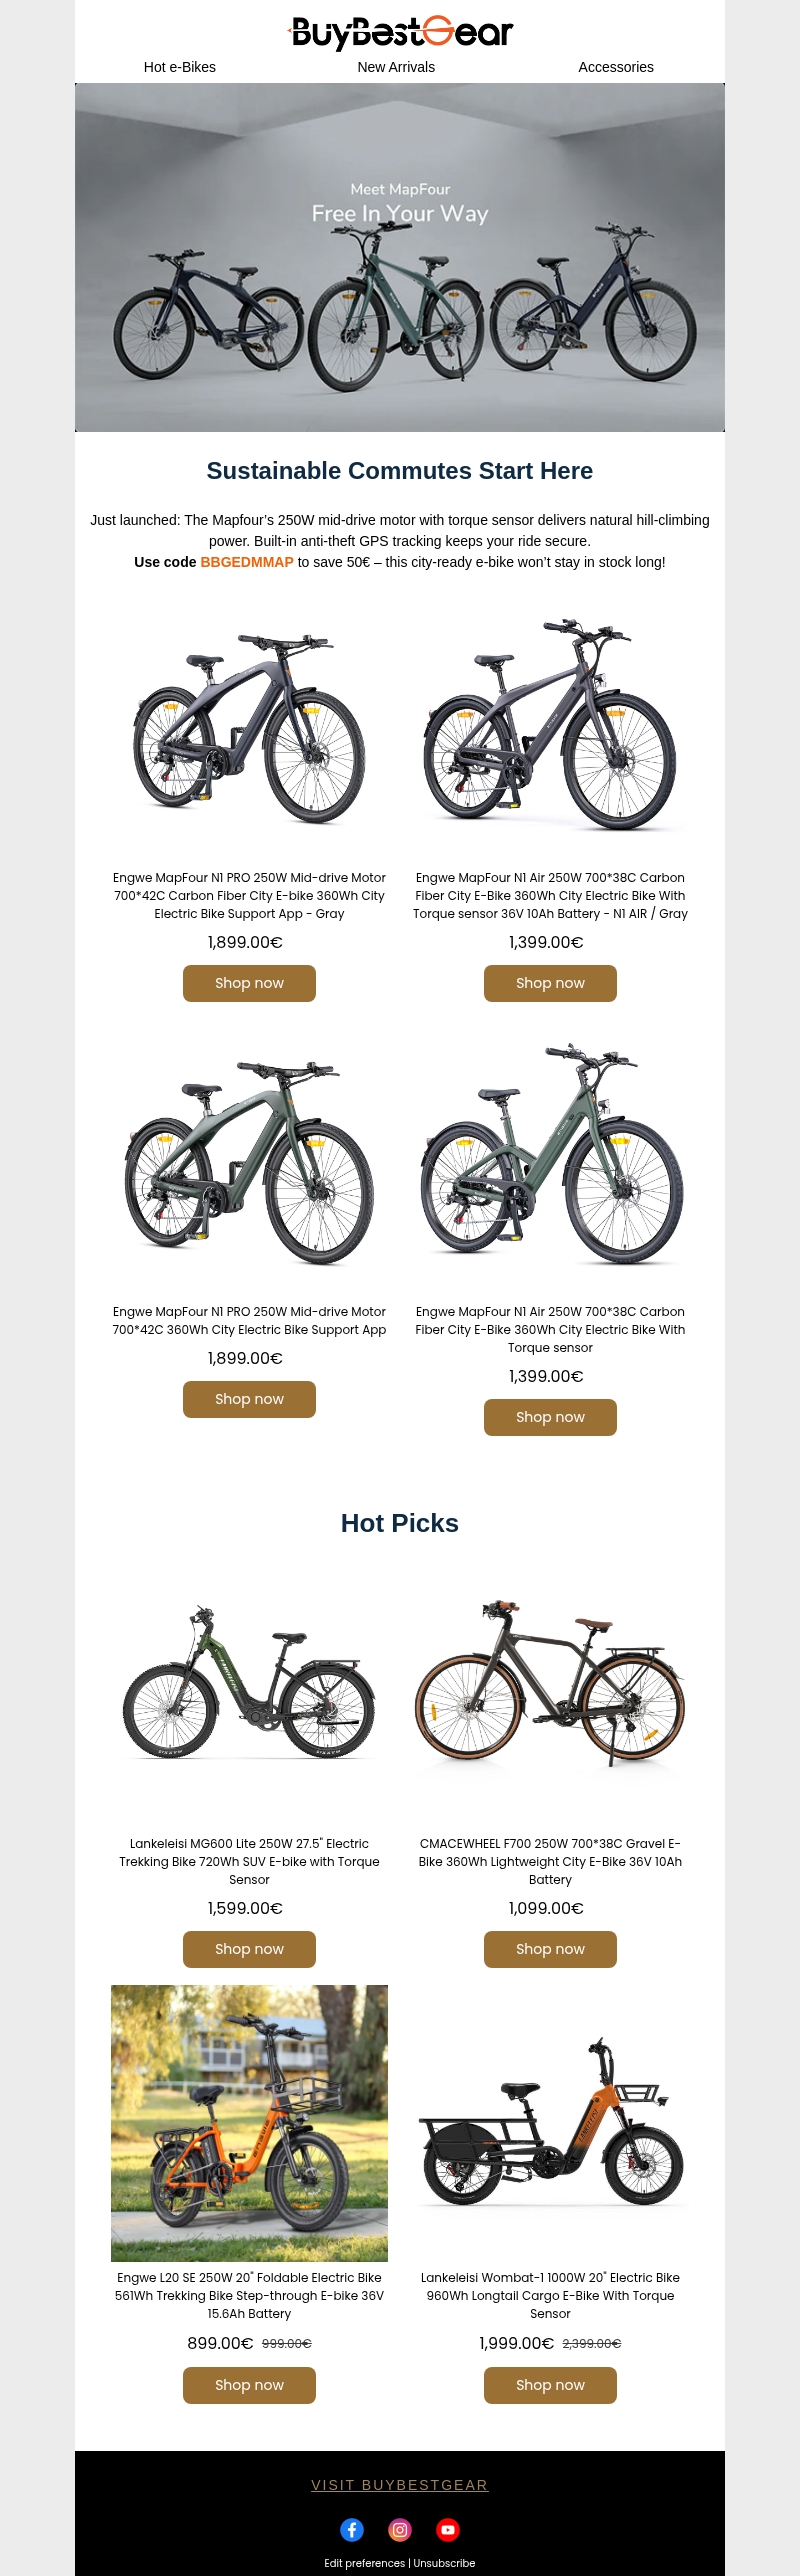The height and width of the screenshot is (2576, 800).
Task: Open the Edit preferences link
Action: [364, 2563]
